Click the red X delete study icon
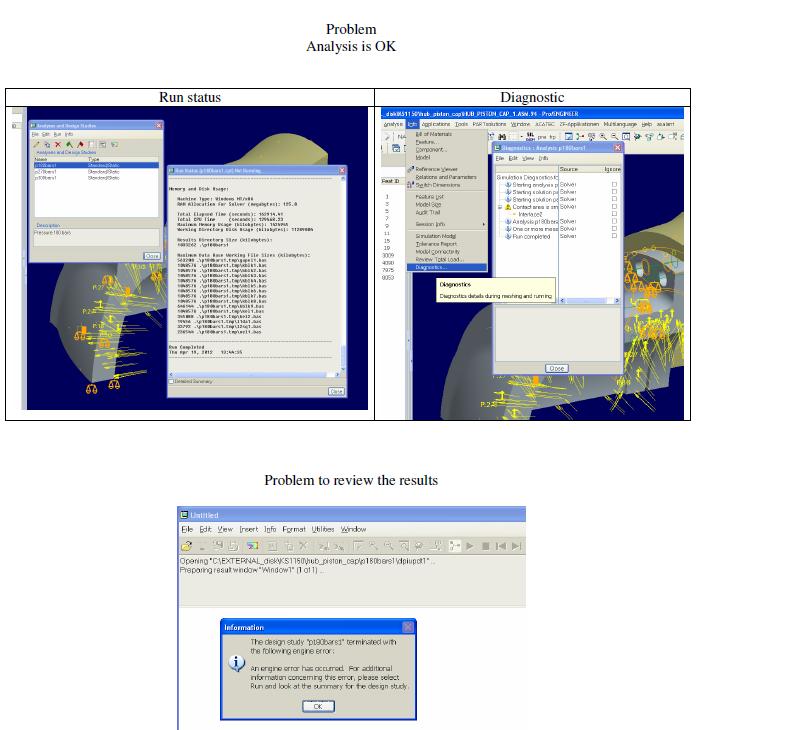This screenshot has width=800, height=730. 58,144
